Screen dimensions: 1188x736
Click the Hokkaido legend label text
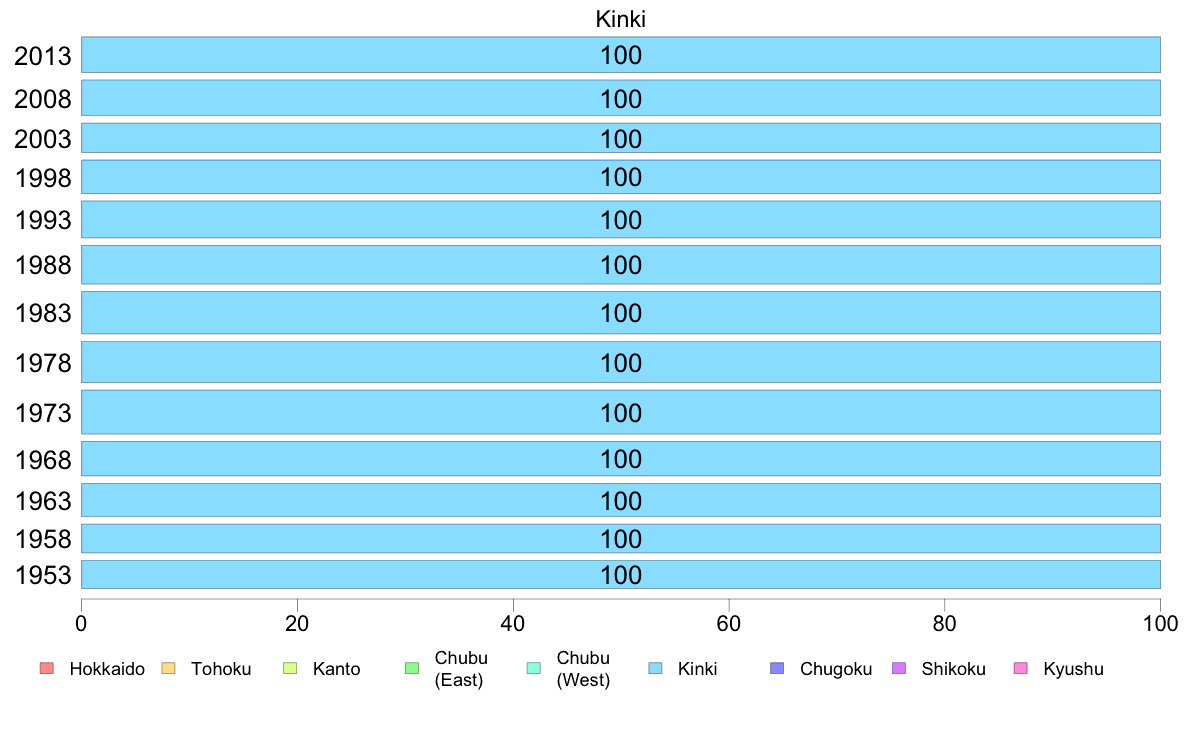pyautogui.click(x=107, y=669)
